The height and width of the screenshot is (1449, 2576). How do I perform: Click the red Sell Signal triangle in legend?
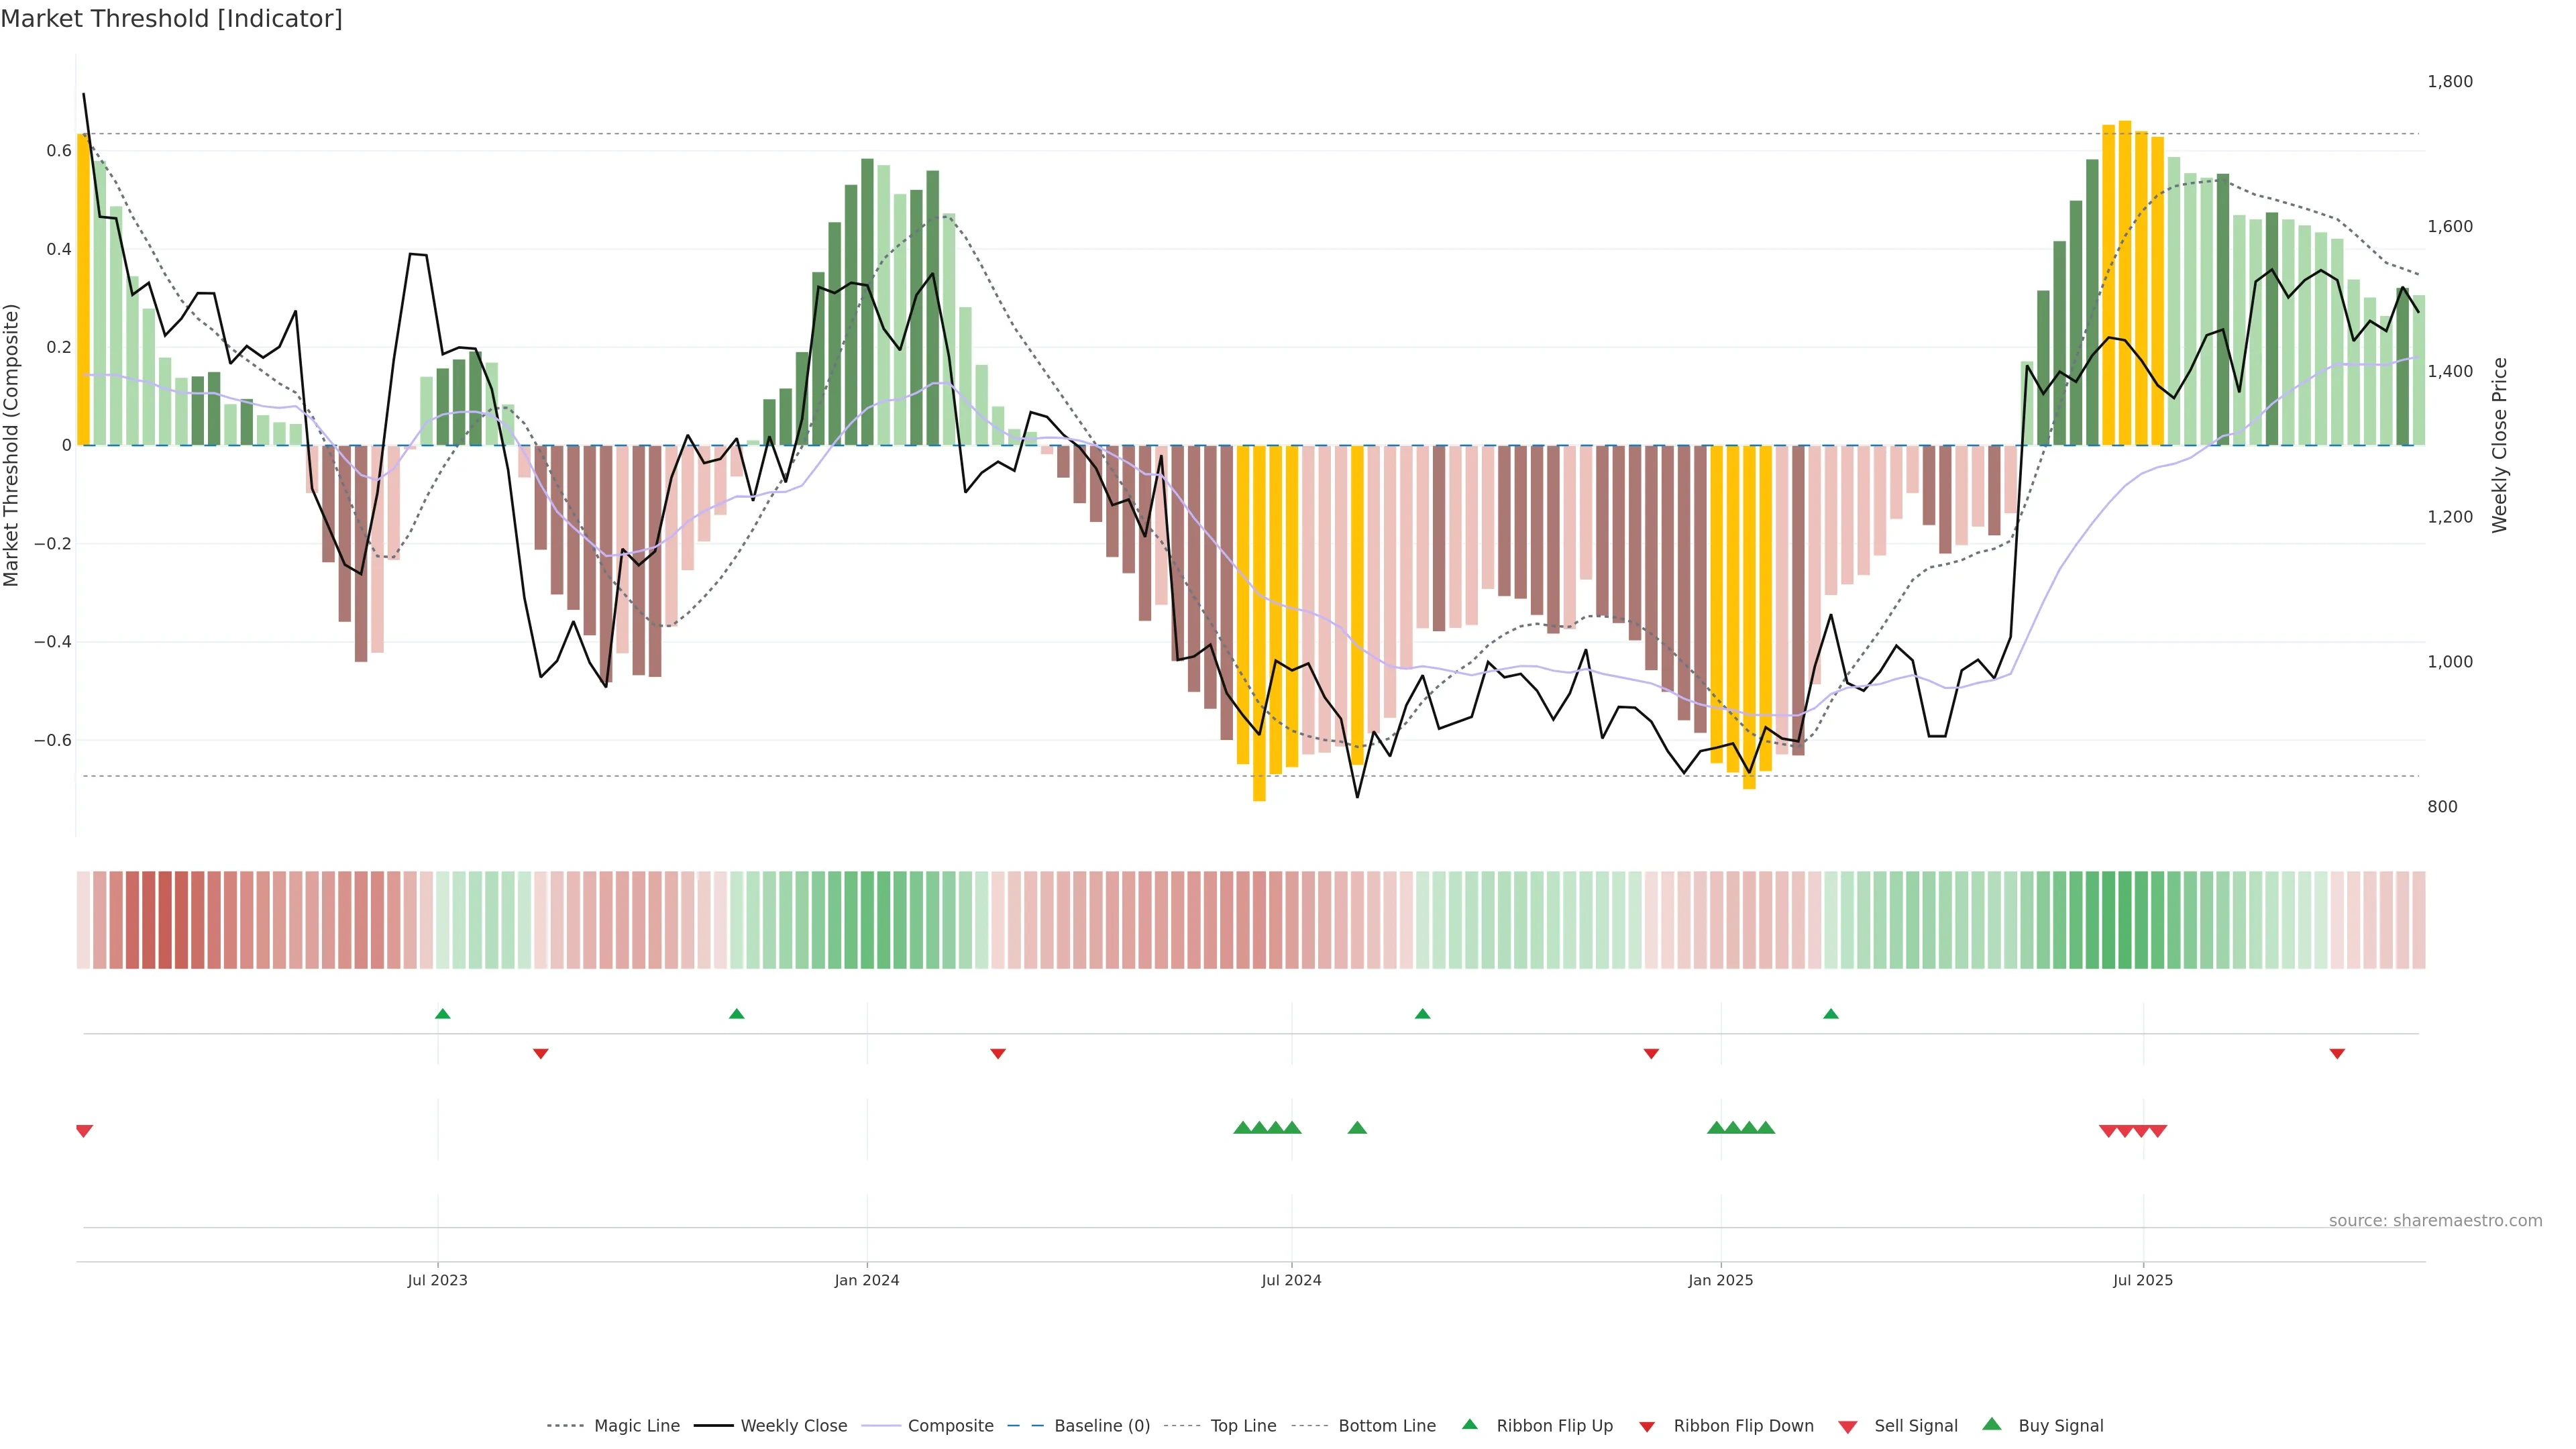1848,1427
